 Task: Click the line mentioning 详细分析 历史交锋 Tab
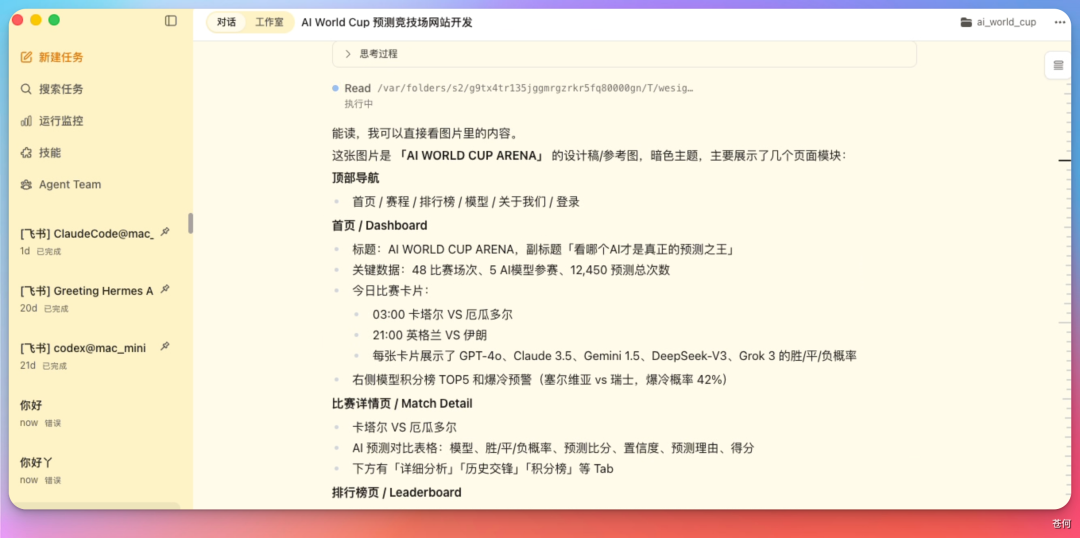[483, 468]
